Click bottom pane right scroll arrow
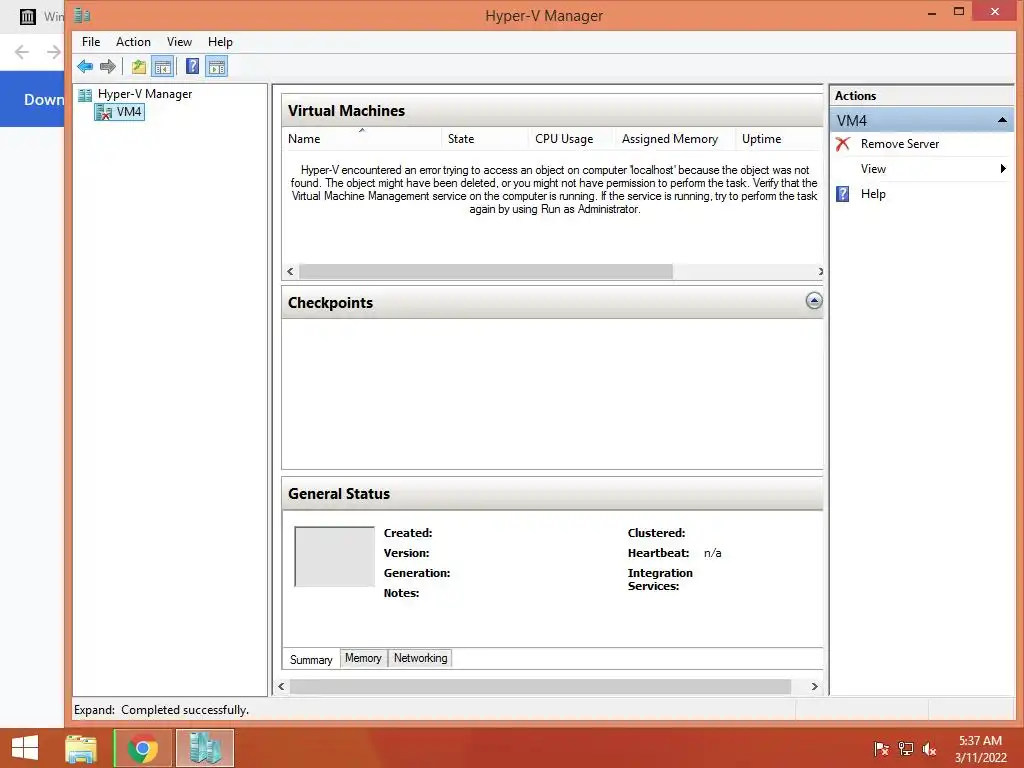Viewport: 1024px width, 768px height. coord(814,686)
